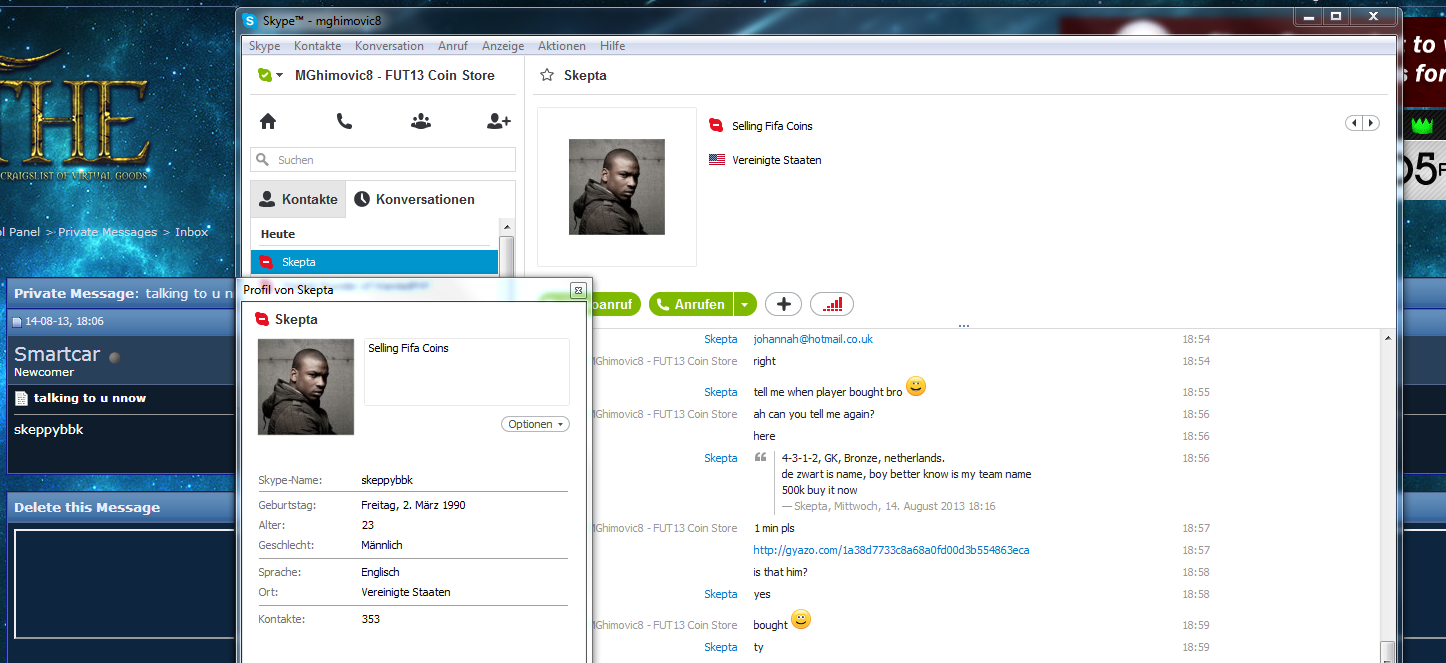Open the Konversation menu
This screenshot has height=663, width=1446.
pos(389,46)
